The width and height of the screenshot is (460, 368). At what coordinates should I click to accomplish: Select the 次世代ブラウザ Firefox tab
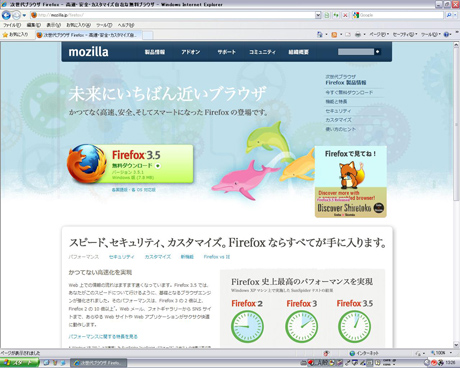[89, 35]
